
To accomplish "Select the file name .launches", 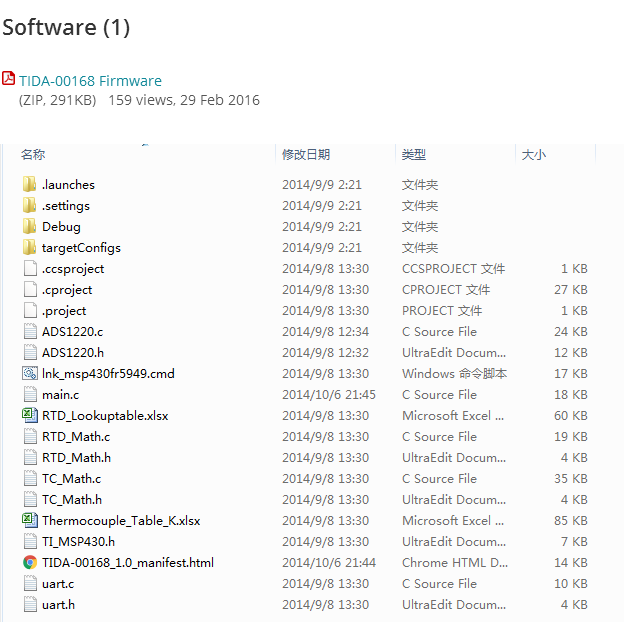I will (68, 184).
